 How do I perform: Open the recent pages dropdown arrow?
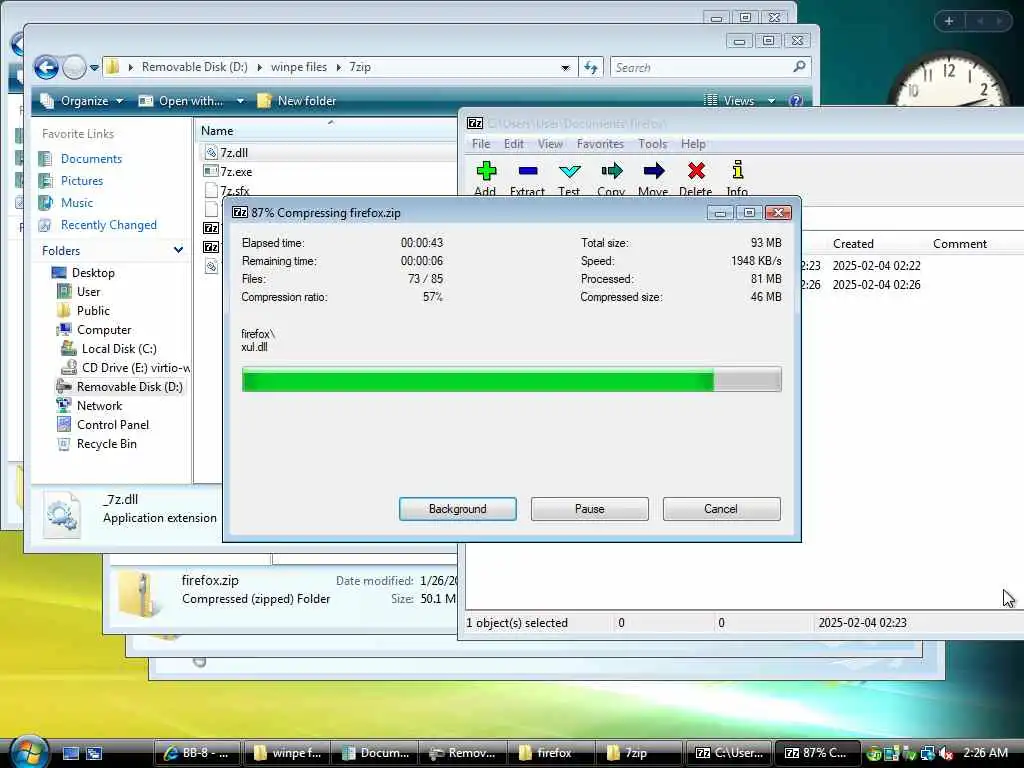(x=94, y=67)
